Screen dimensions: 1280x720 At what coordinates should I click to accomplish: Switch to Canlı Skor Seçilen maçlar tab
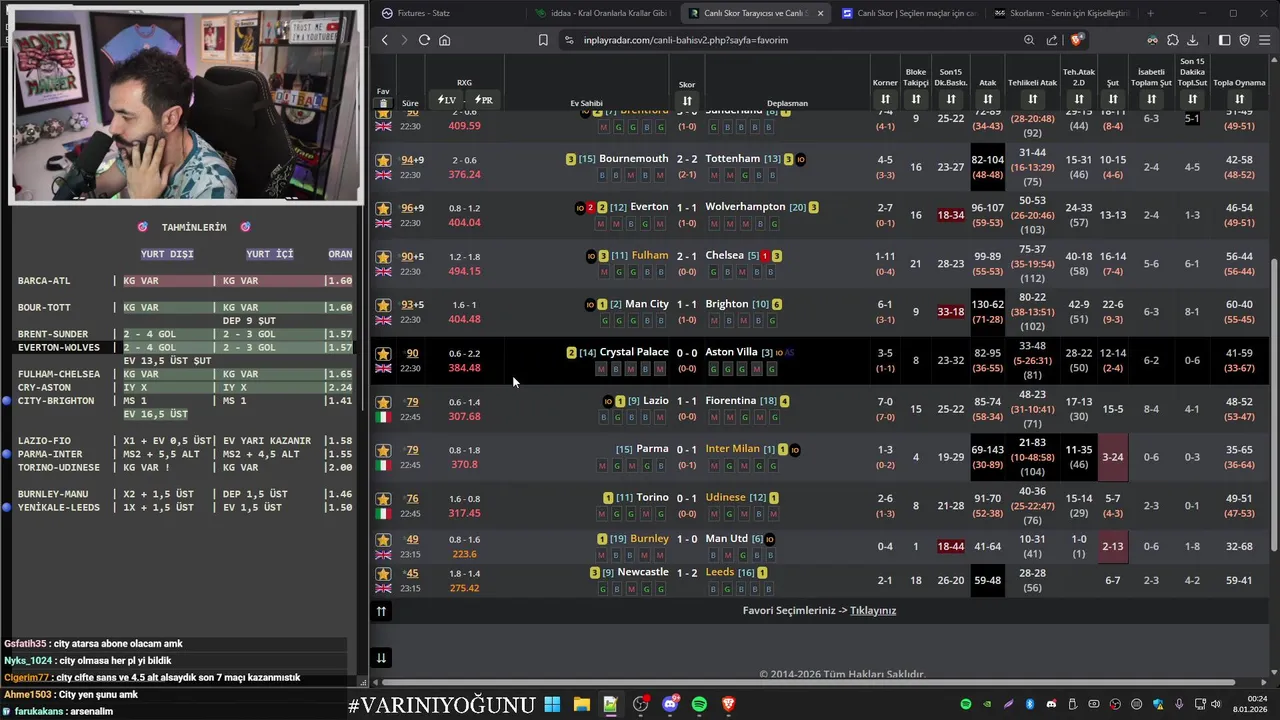pyautogui.click(x=908, y=13)
